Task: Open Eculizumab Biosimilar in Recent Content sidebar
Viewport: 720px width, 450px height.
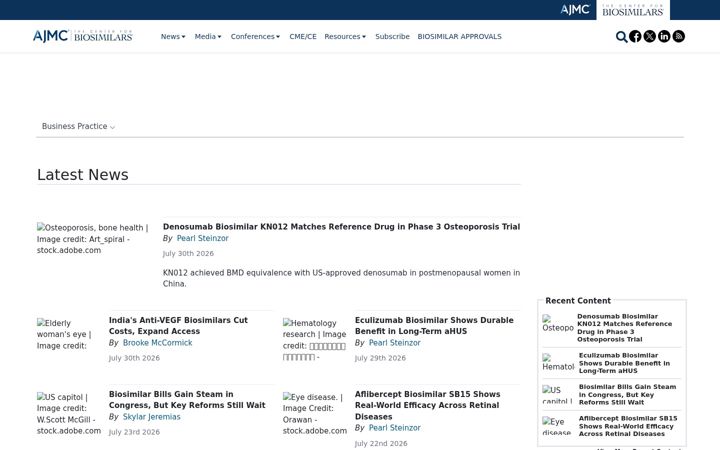Action: click(x=624, y=363)
